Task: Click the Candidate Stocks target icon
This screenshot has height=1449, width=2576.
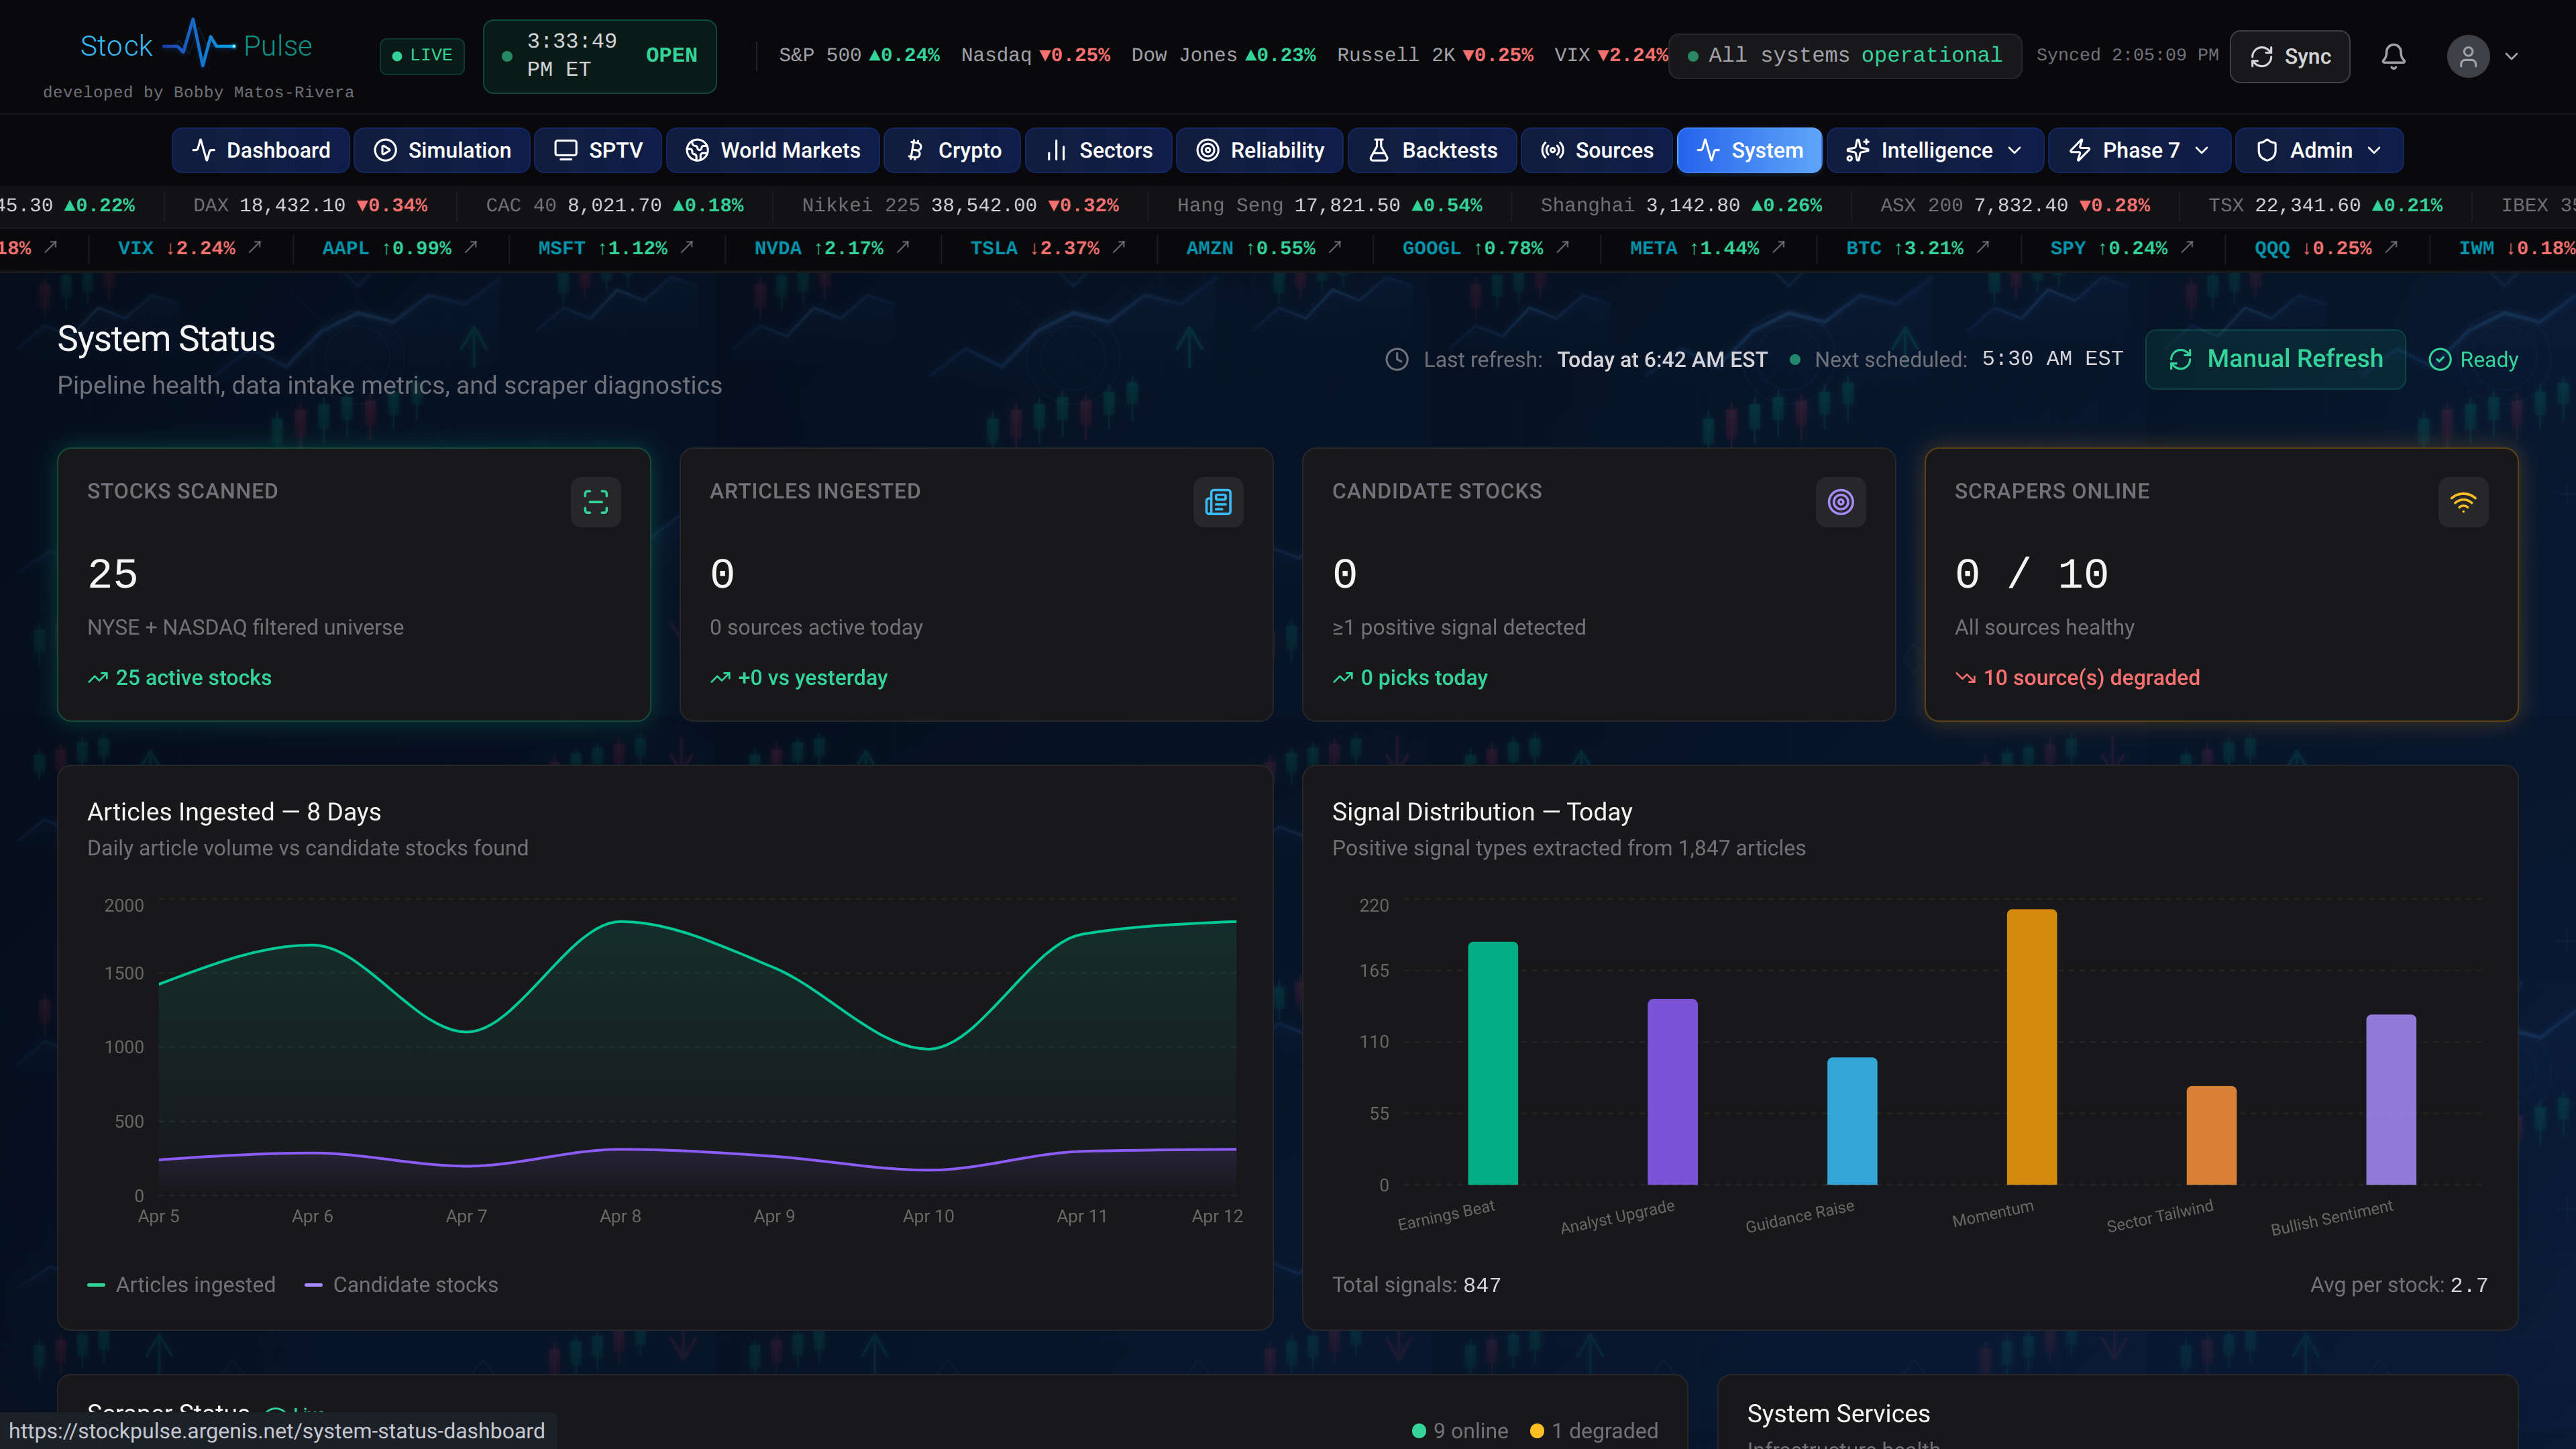Action: pyautogui.click(x=1841, y=502)
